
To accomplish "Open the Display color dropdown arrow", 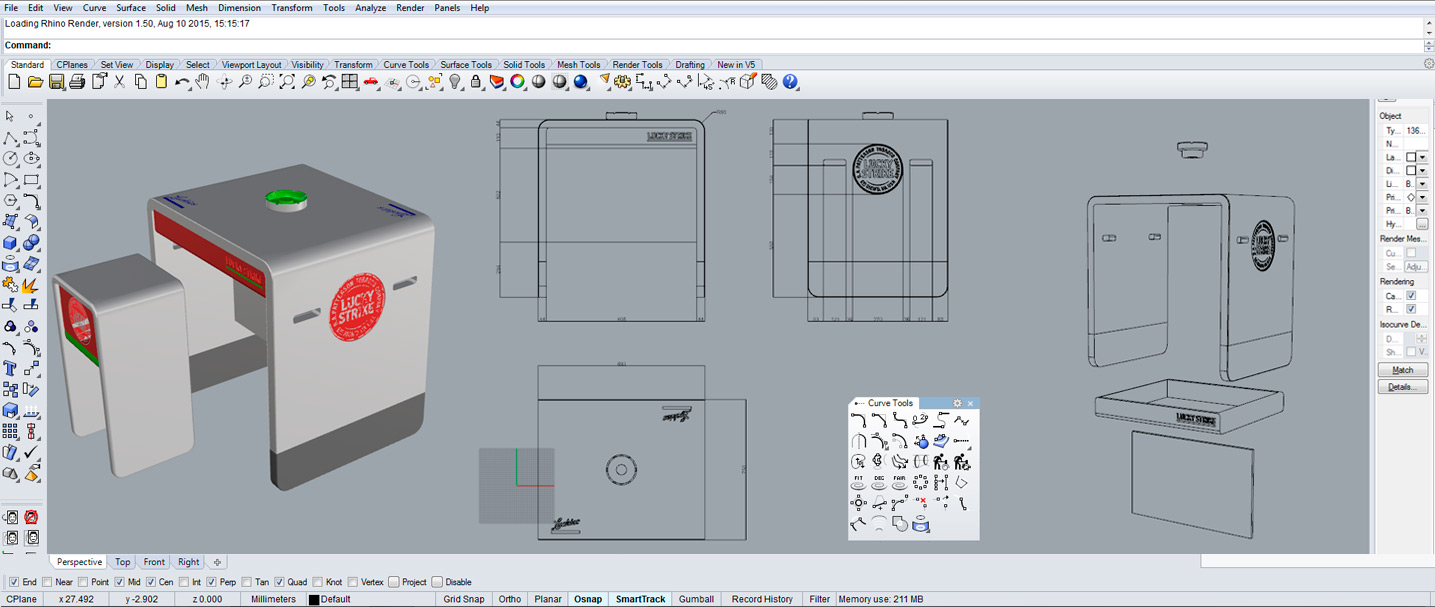I will pos(1422,171).
